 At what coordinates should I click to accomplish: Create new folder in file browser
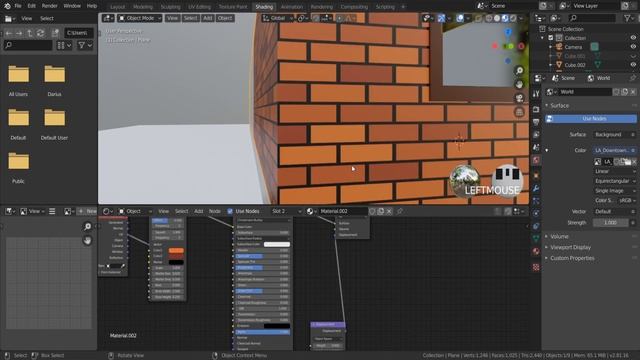[x=55, y=33]
